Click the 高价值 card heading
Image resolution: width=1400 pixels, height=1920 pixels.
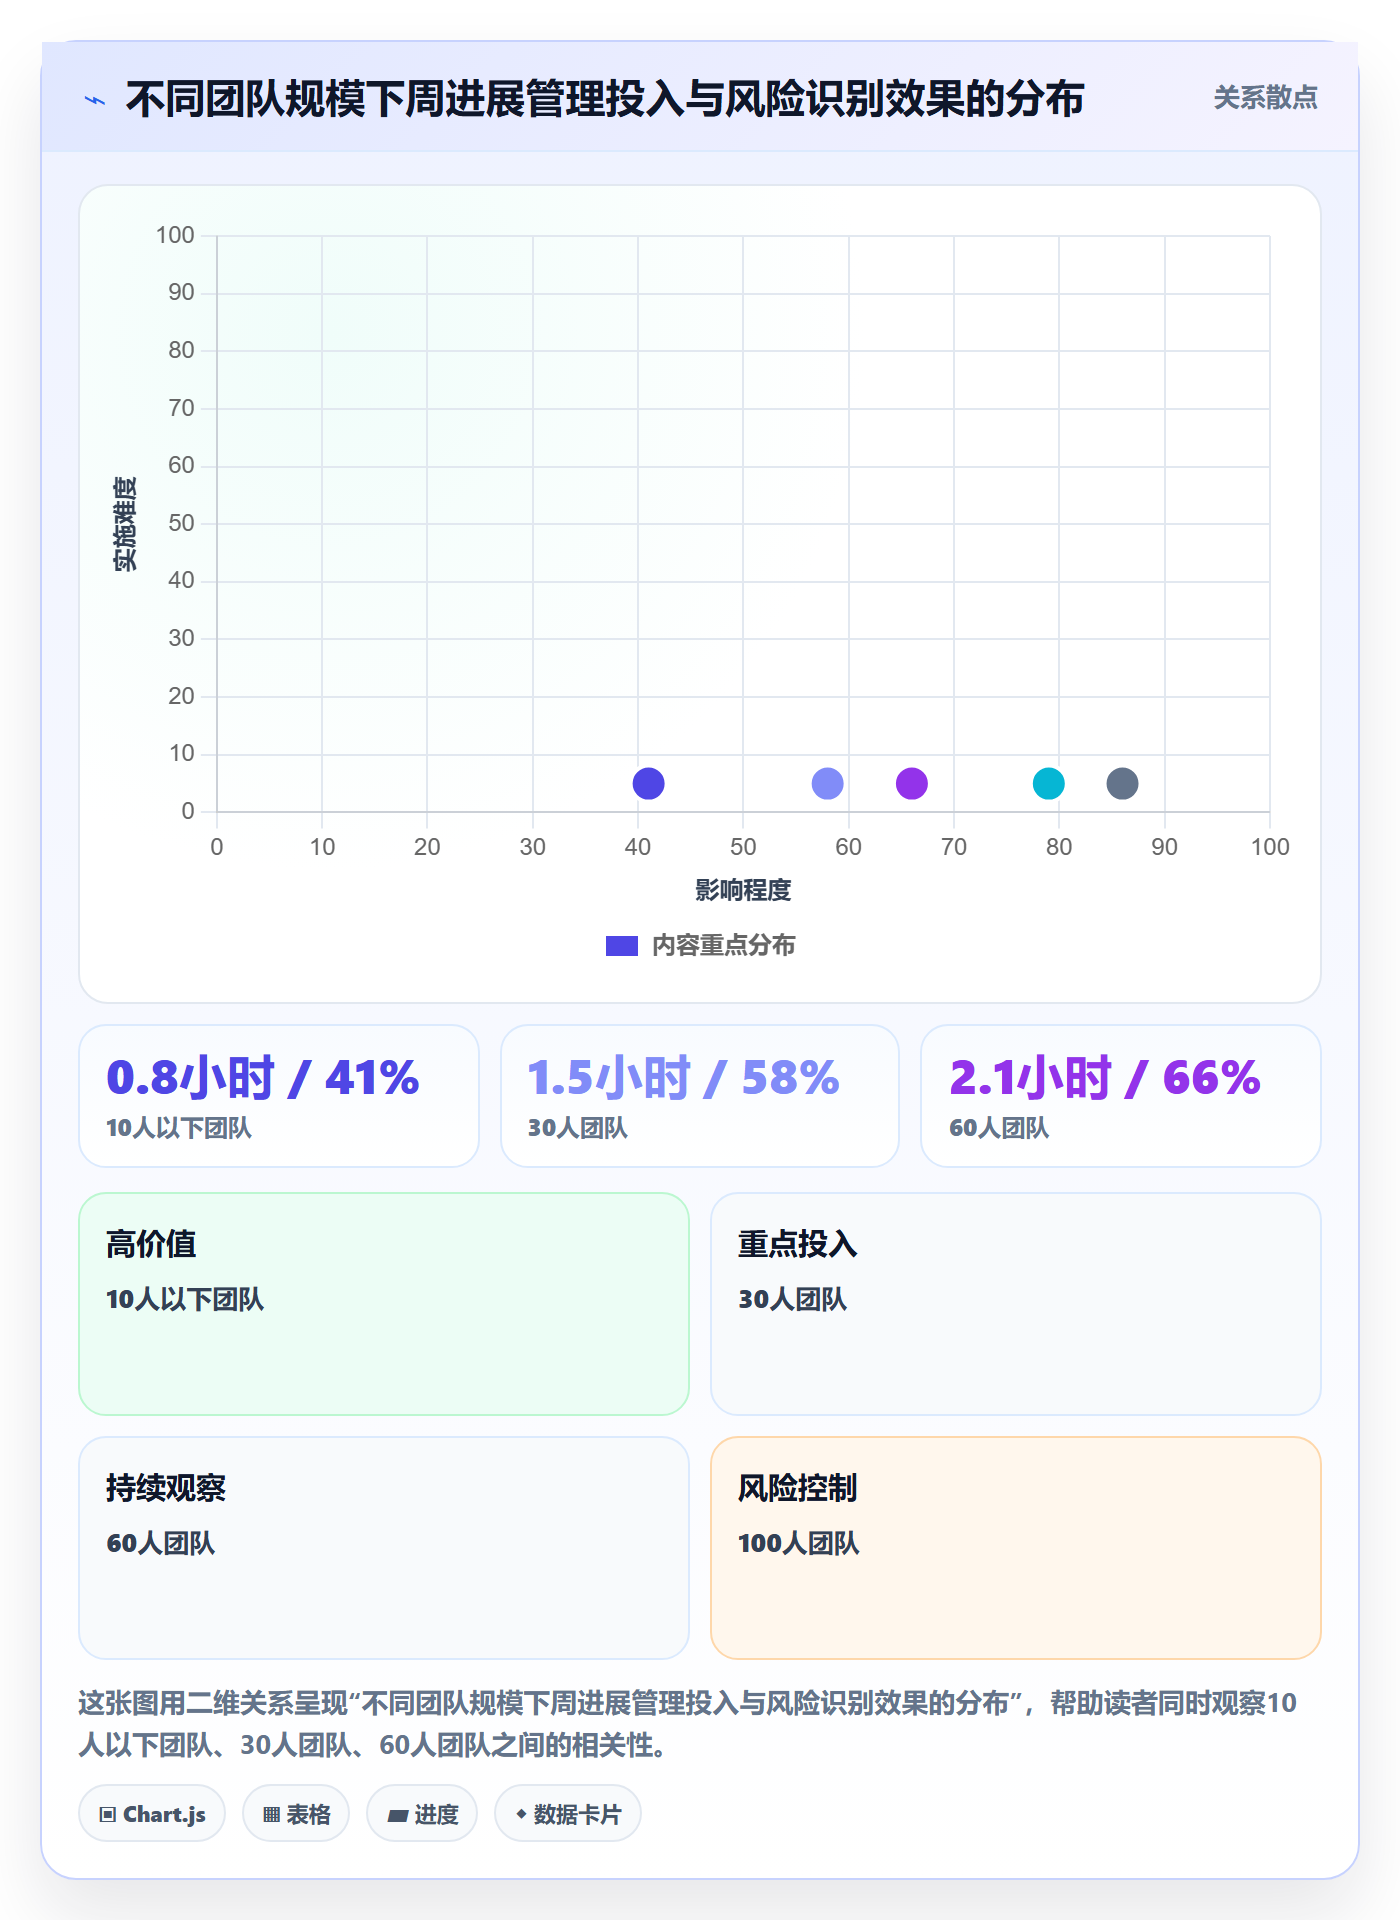coord(151,1244)
